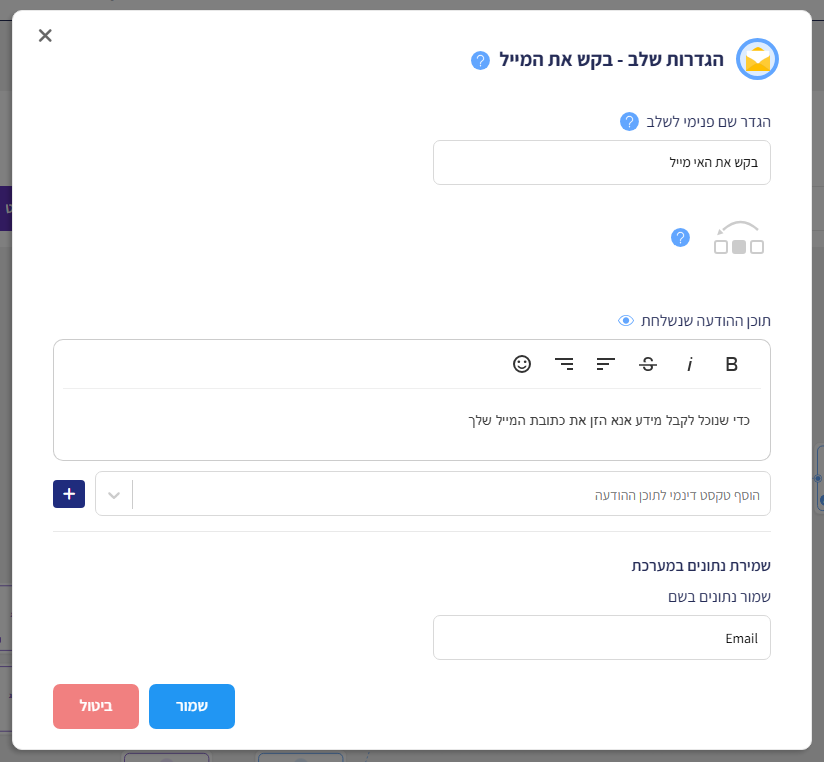Open the add dynamic text combo box

click(433, 493)
